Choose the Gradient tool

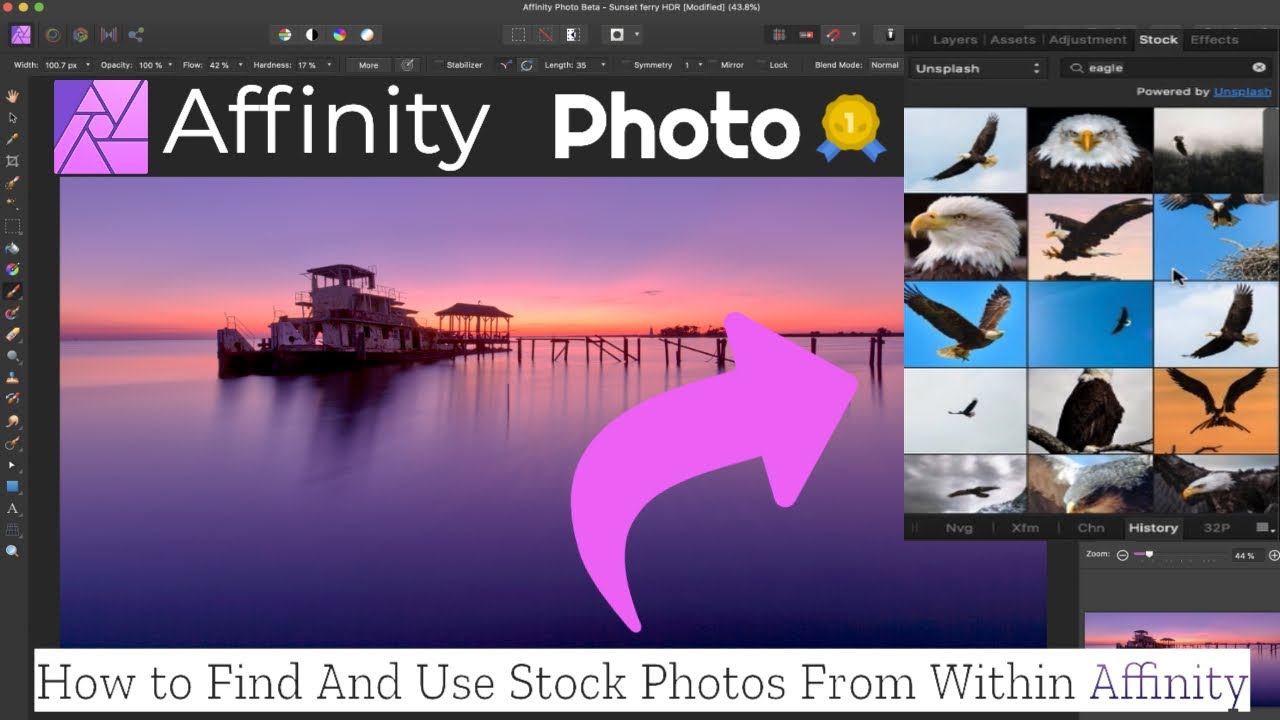pyautogui.click(x=13, y=270)
